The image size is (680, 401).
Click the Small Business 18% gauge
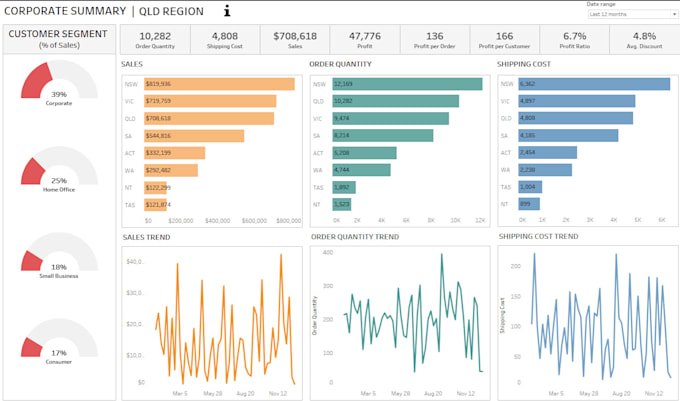pyautogui.click(x=59, y=256)
